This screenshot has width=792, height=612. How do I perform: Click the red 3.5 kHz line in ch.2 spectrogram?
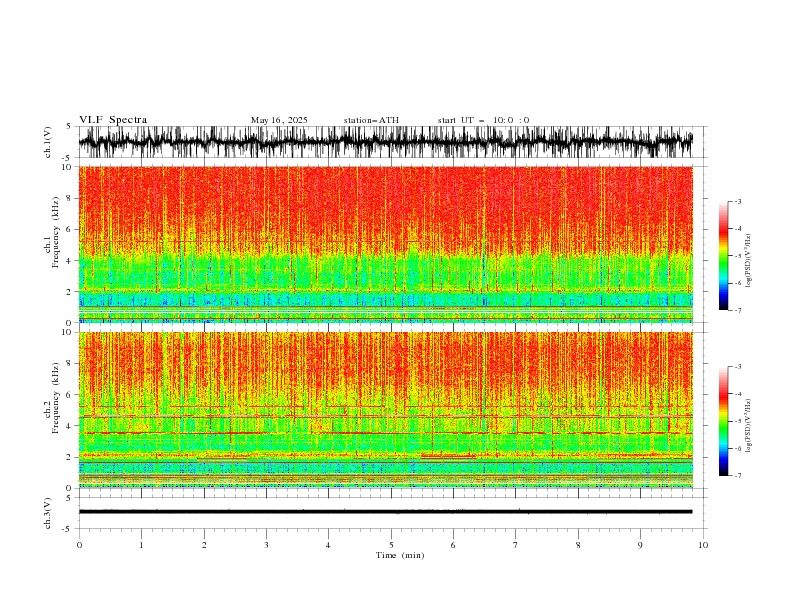click(x=385, y=433)
